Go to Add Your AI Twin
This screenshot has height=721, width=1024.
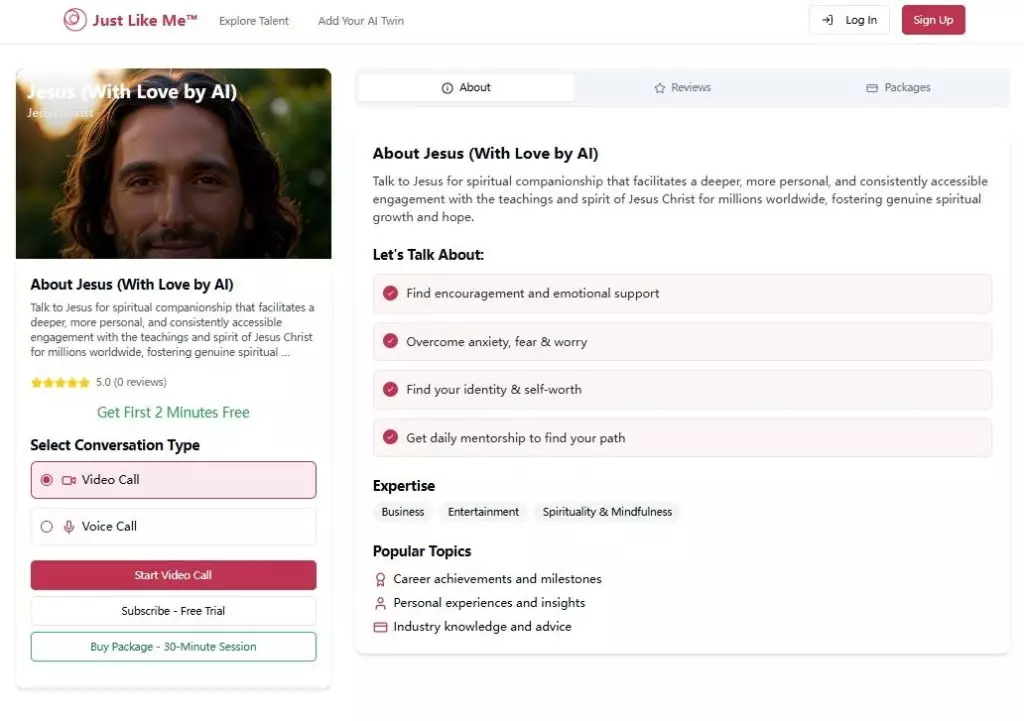tap(361, 21)
